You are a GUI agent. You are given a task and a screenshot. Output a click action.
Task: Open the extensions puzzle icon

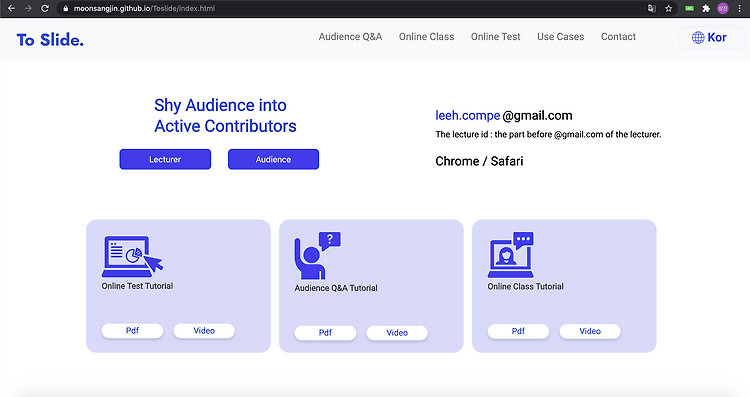pos(706,8)
